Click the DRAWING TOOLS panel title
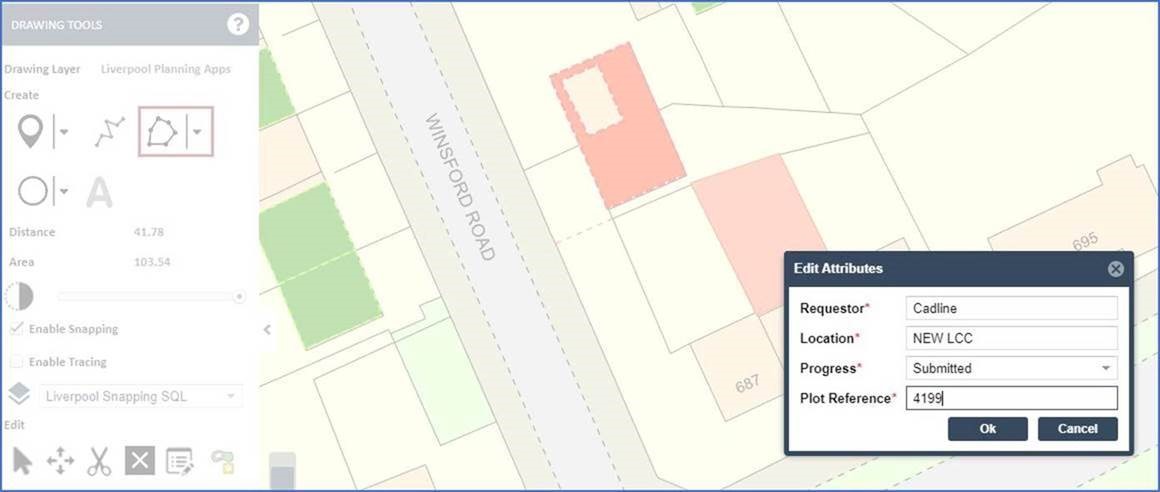The height and width of the screenshot is (492, 1160). 56,25
